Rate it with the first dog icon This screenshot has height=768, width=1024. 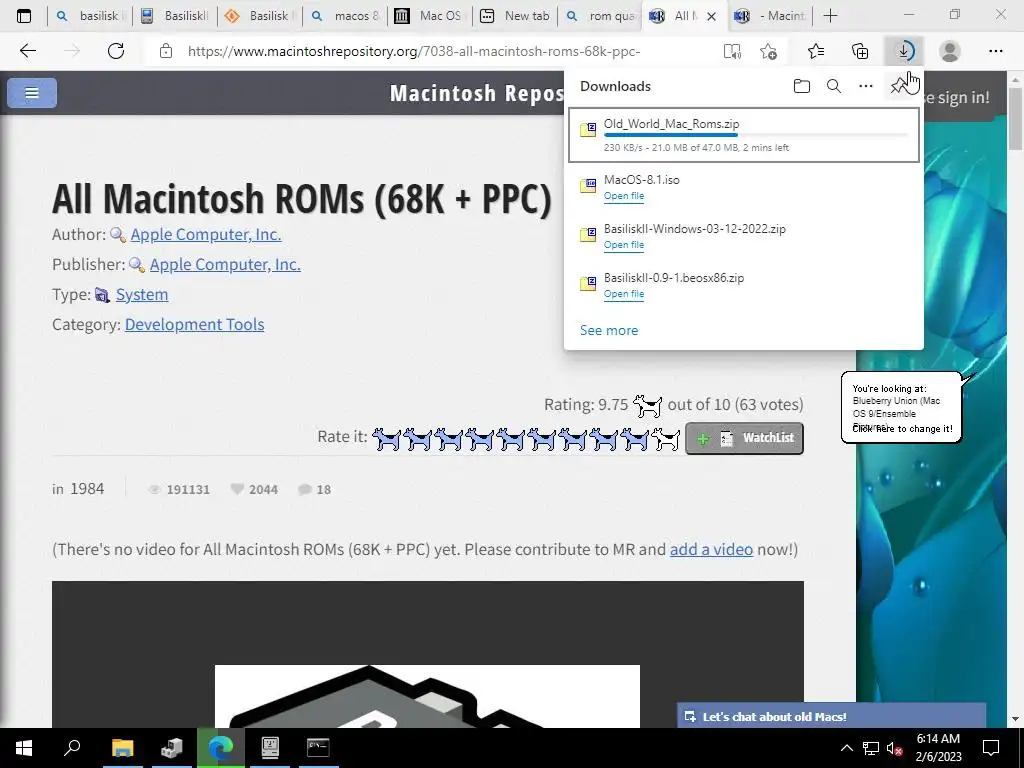coord(386,439)
